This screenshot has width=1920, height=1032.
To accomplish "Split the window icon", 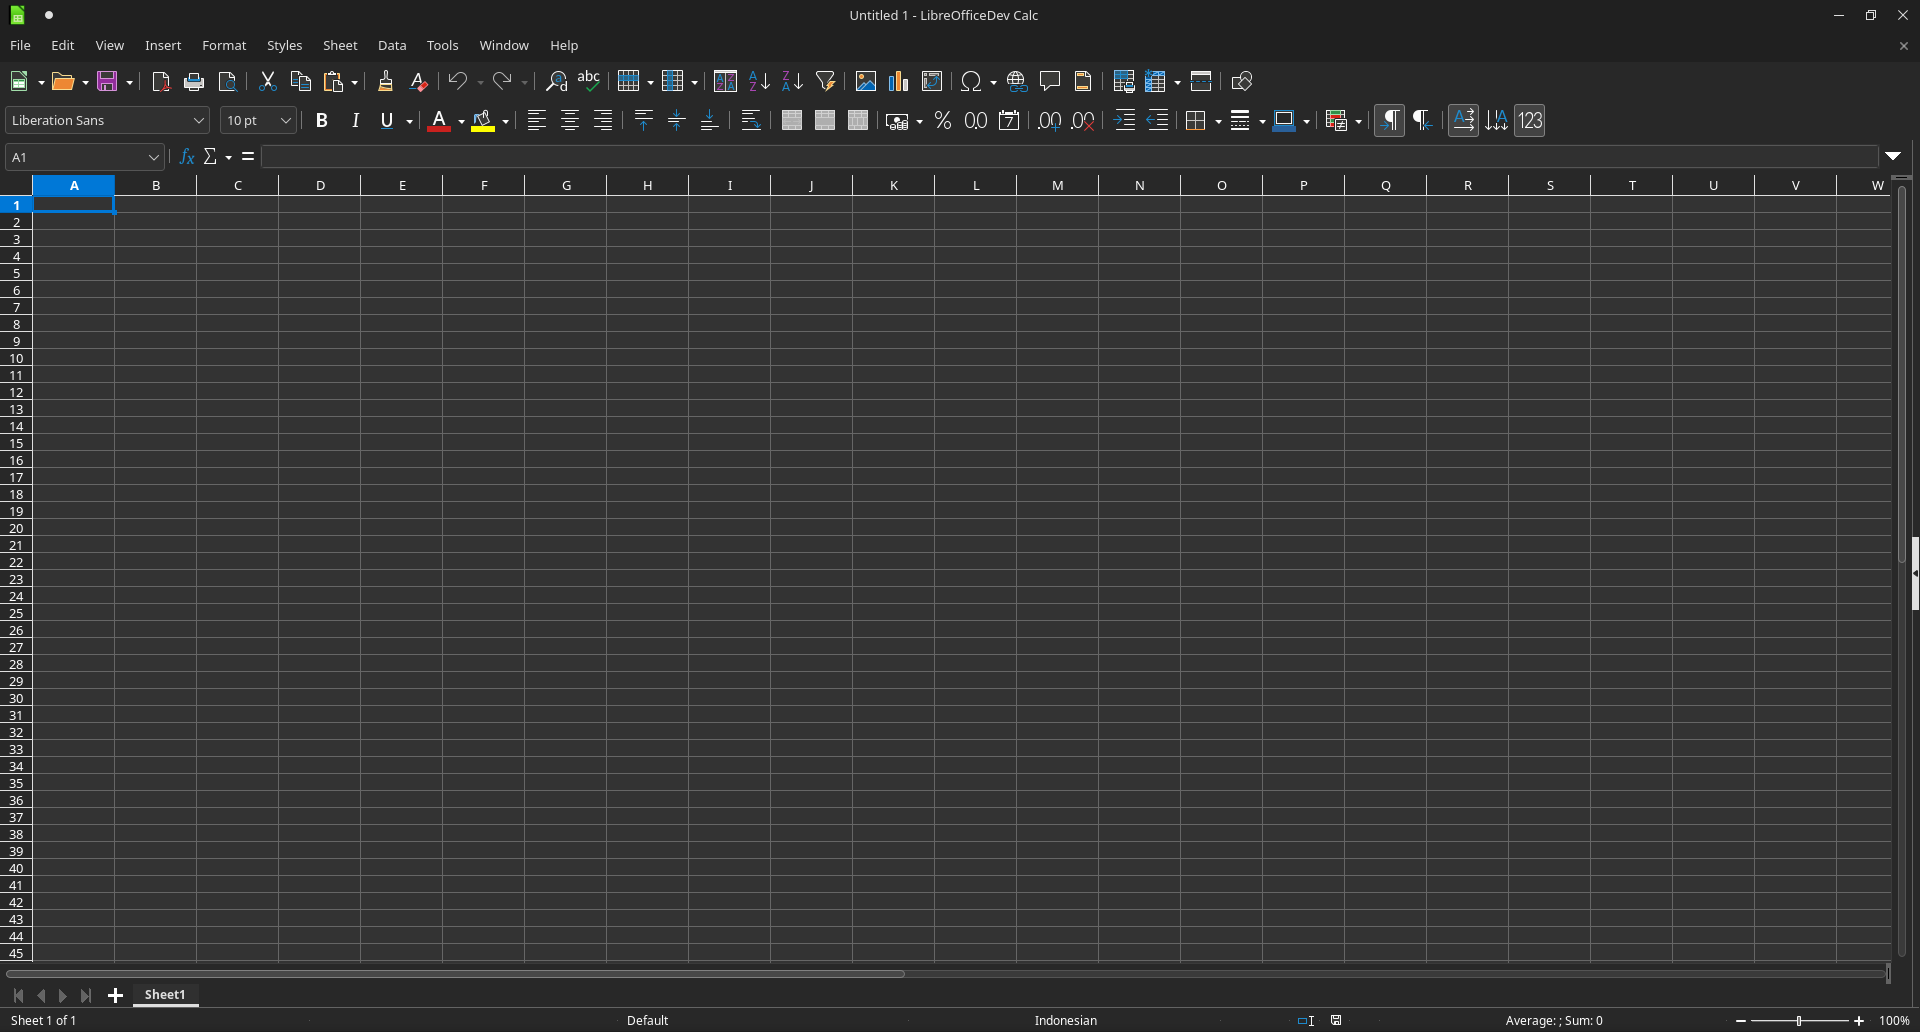I will 1201,82.
